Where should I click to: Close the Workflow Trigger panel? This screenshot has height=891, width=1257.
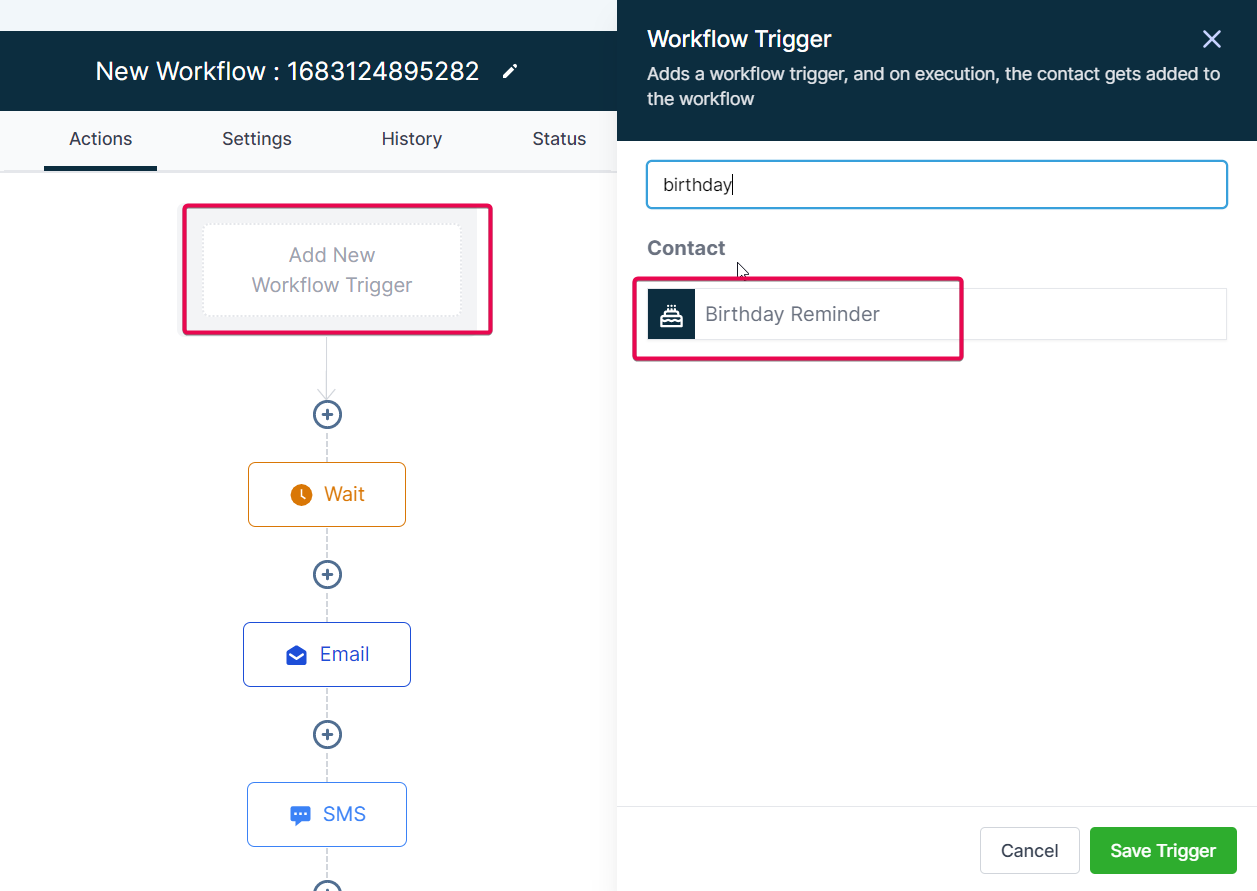(x=1211, y=39)
